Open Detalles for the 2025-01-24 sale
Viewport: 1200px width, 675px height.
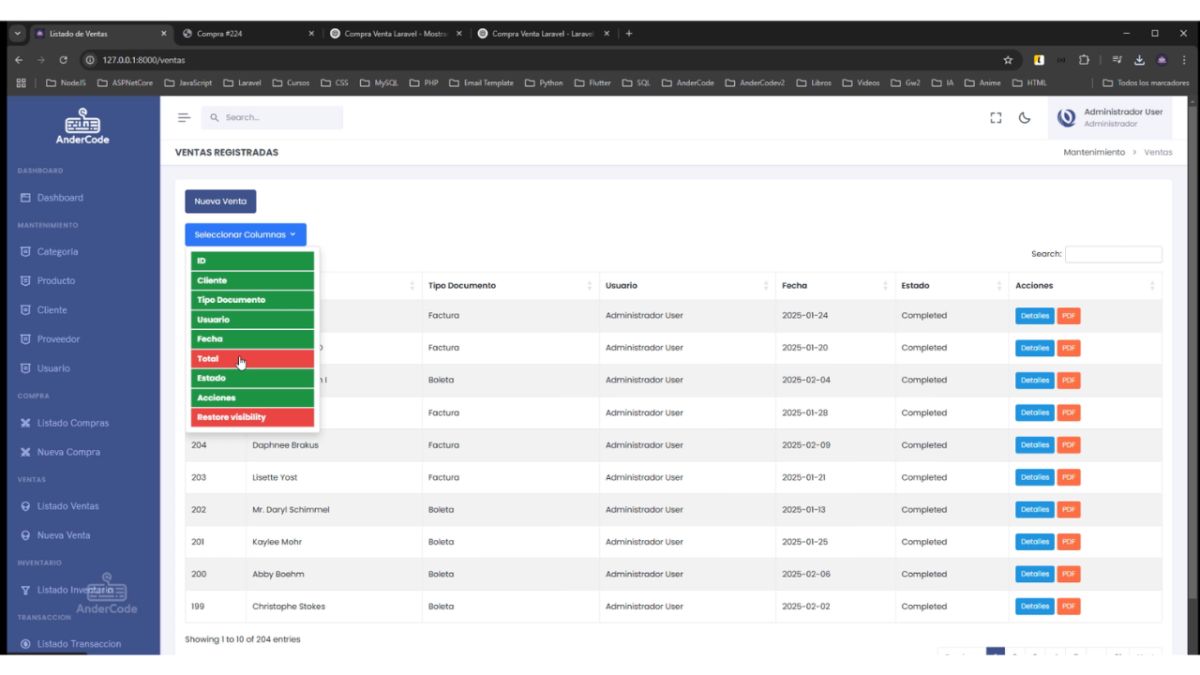pyautogui.click(x=1034, y=316)
